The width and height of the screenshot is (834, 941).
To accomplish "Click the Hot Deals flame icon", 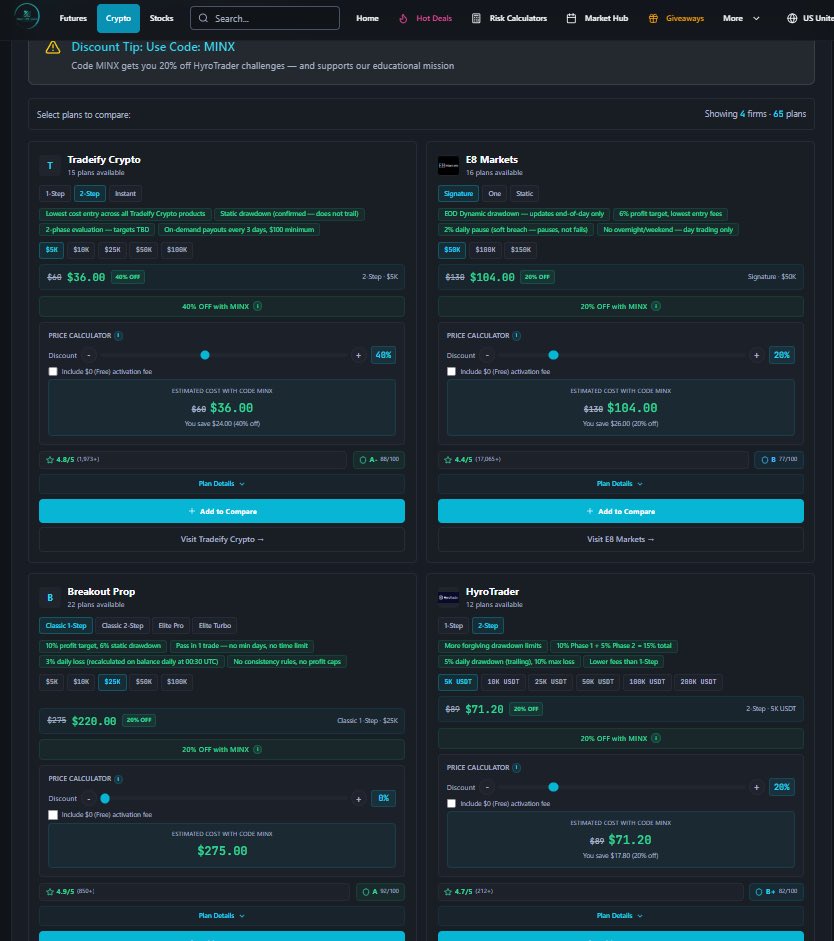I will click(x=403, y=19).
